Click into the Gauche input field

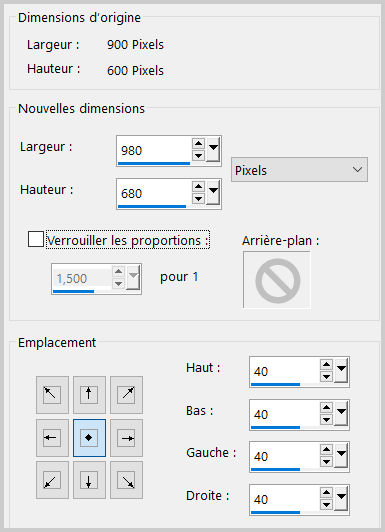tap(285, 456)
